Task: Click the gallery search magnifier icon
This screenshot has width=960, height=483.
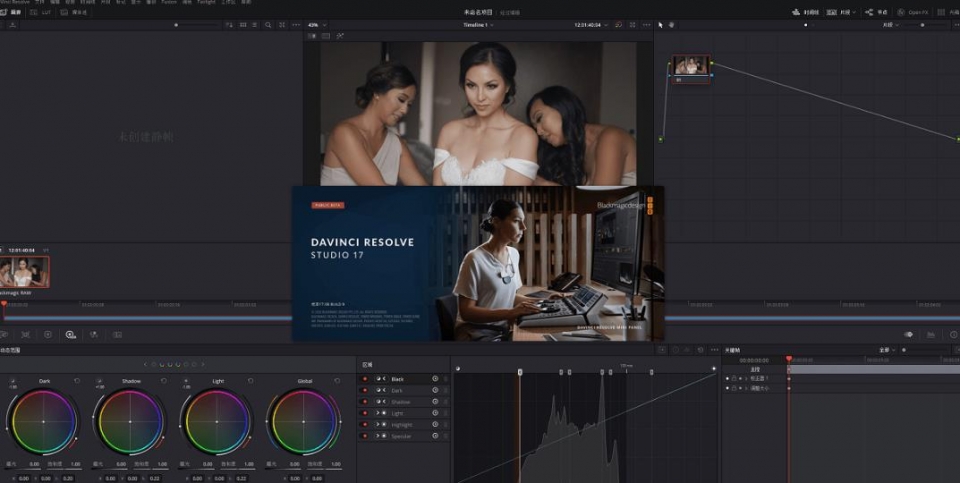Action: coord(268,25)
